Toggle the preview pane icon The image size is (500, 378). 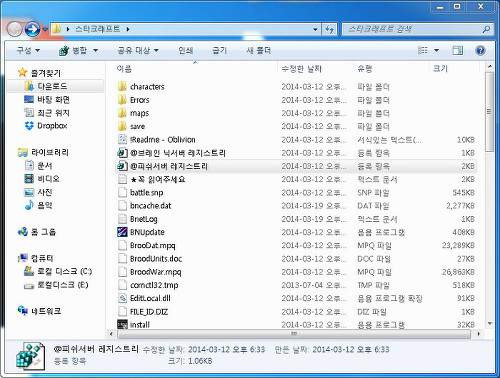(458, 51)
